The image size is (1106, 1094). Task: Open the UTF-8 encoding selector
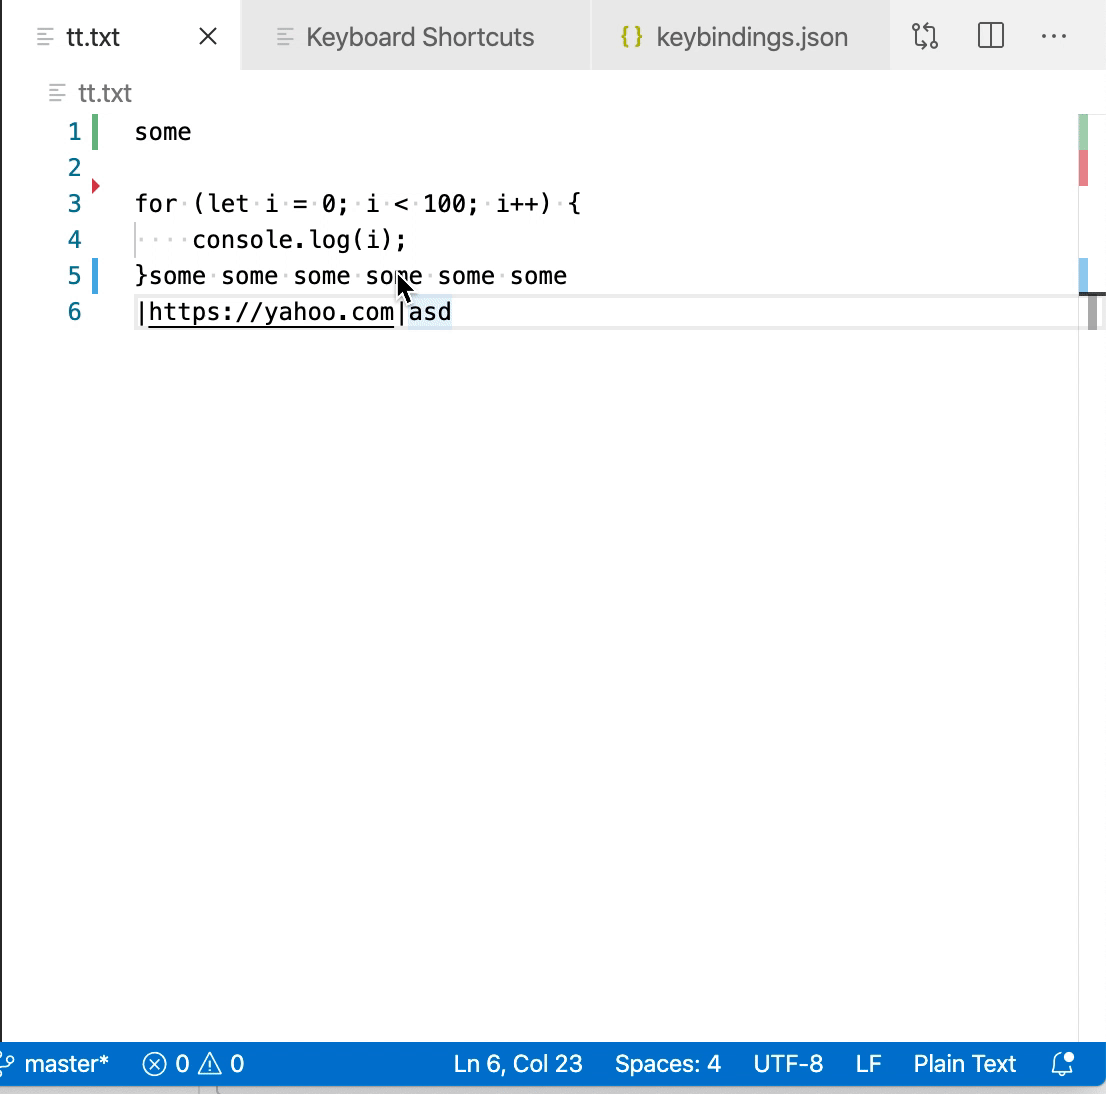(788, 1064)
